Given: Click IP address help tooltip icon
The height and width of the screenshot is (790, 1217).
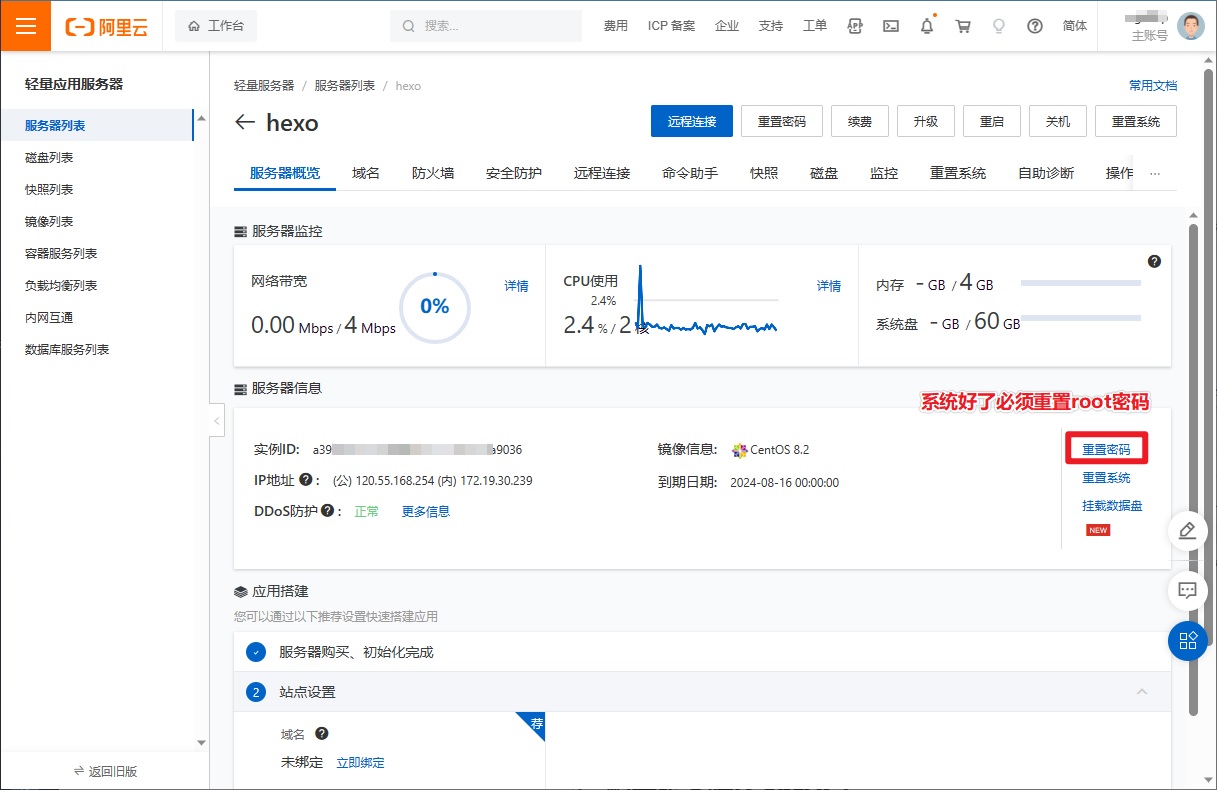Looking at the screenshot, I should [x=306, y=480].
